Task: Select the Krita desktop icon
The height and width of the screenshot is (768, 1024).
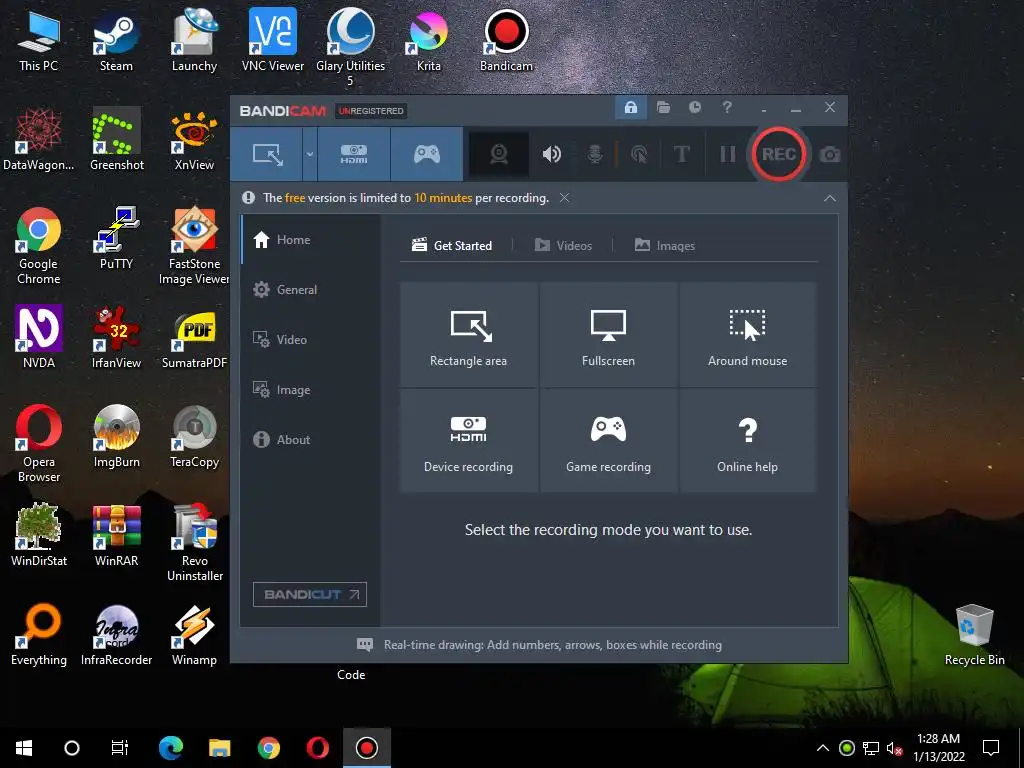Action: click(x=428, y=40)
